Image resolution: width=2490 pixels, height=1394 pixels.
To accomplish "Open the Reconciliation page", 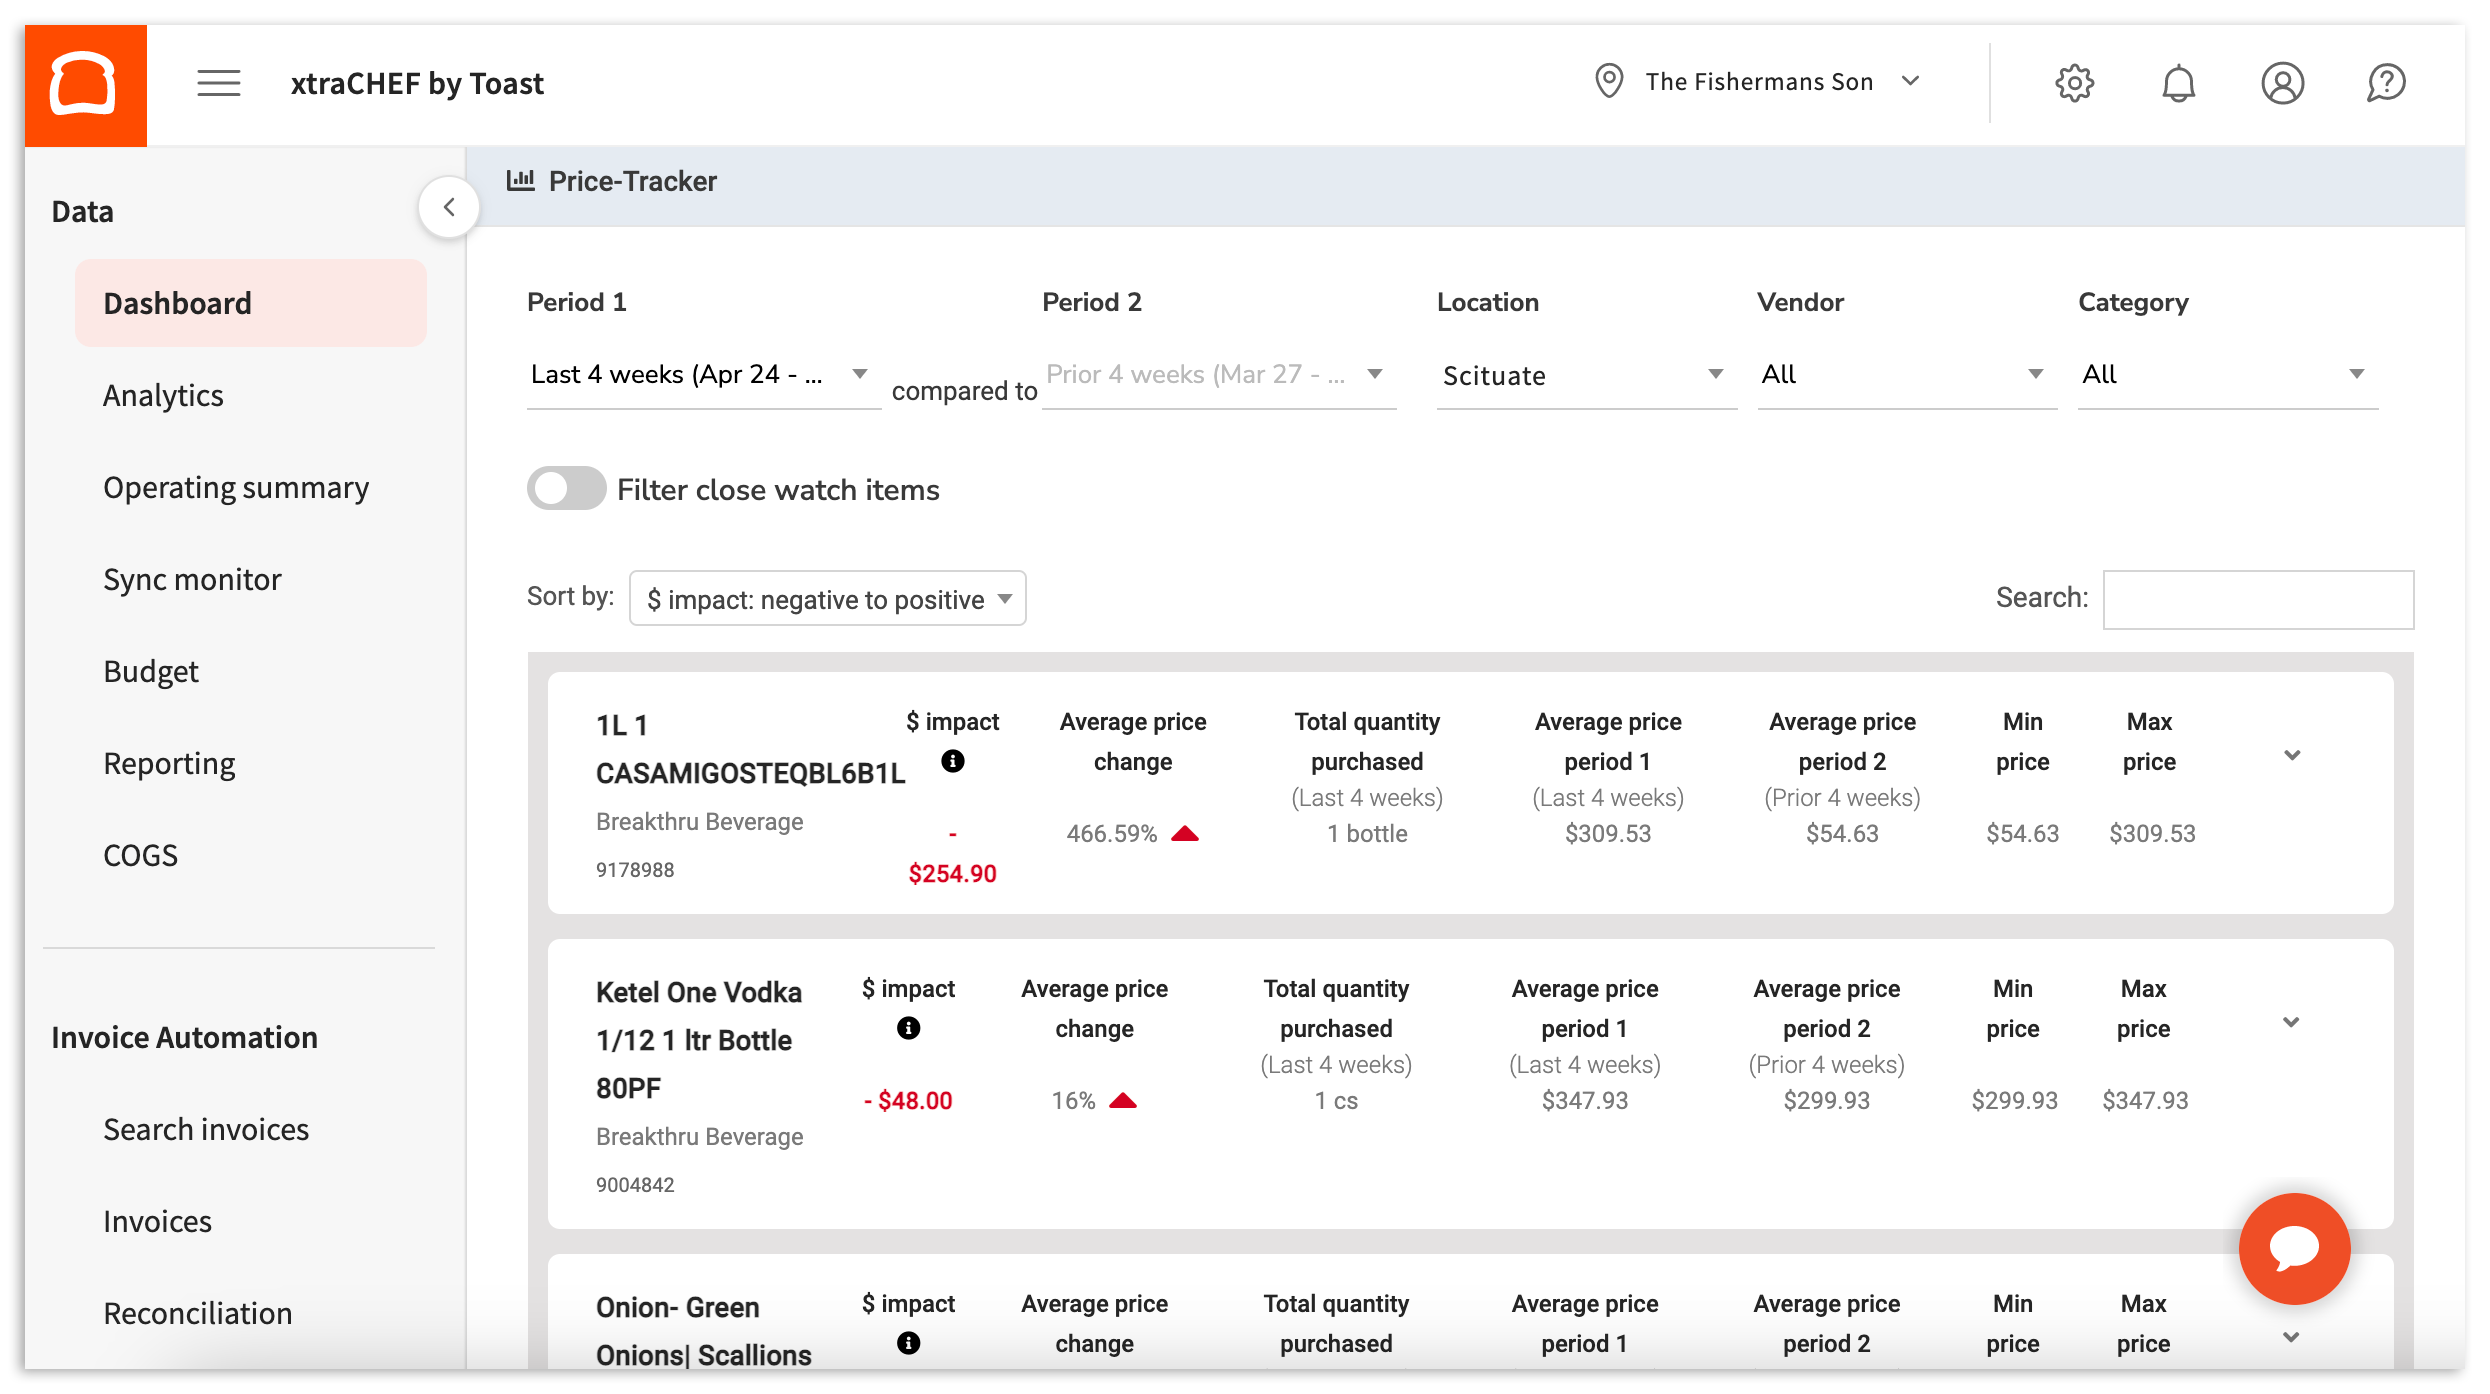I will coord(197,1313).
